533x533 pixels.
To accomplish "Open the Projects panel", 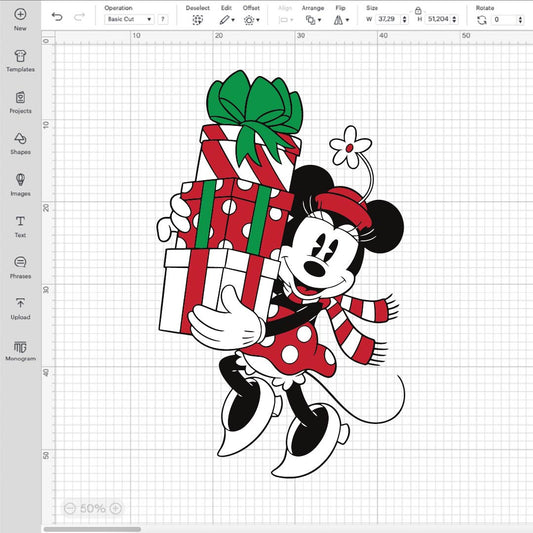I will 20,102.
